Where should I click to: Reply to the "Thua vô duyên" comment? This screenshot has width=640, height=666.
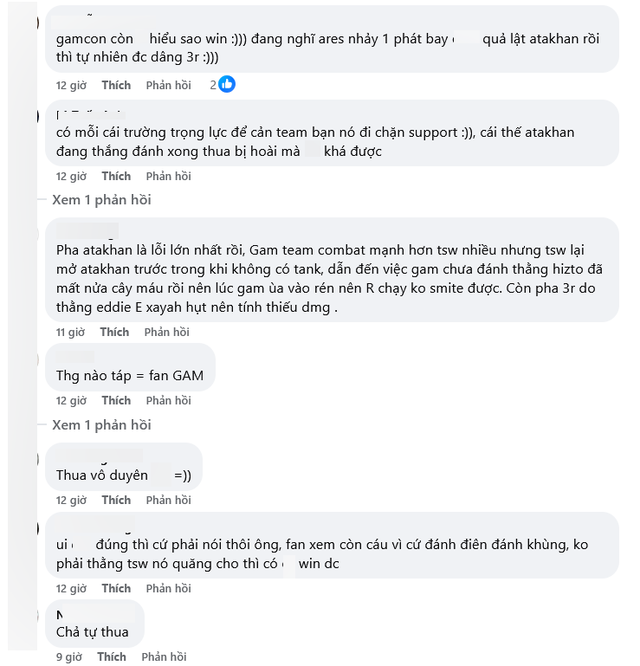[168, 500]
